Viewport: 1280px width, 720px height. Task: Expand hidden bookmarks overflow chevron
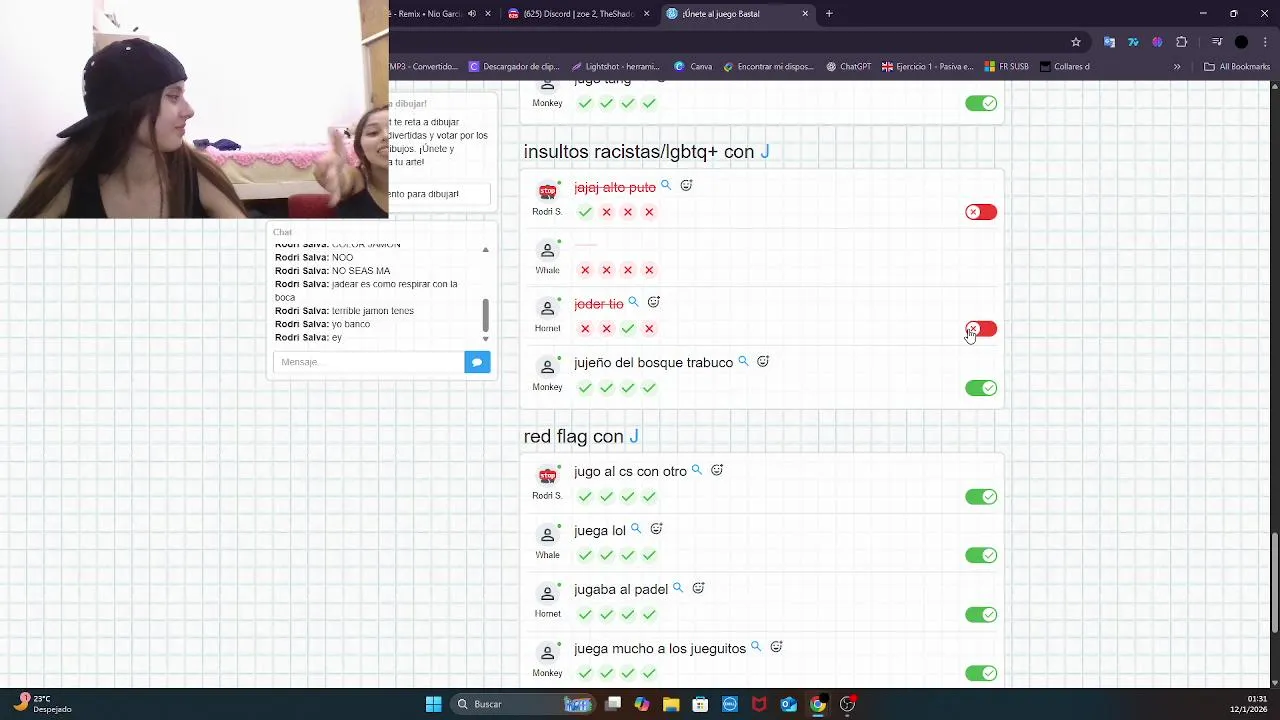pyautogui.click(x=1177, y=67)
